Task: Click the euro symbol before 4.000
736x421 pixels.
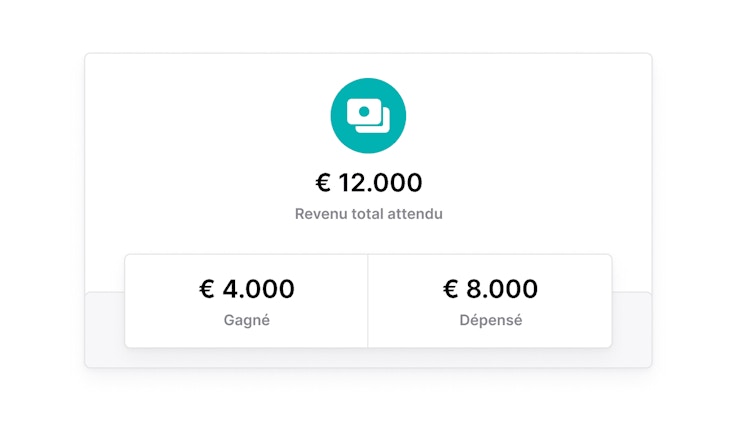Action: tap(207, 290)
